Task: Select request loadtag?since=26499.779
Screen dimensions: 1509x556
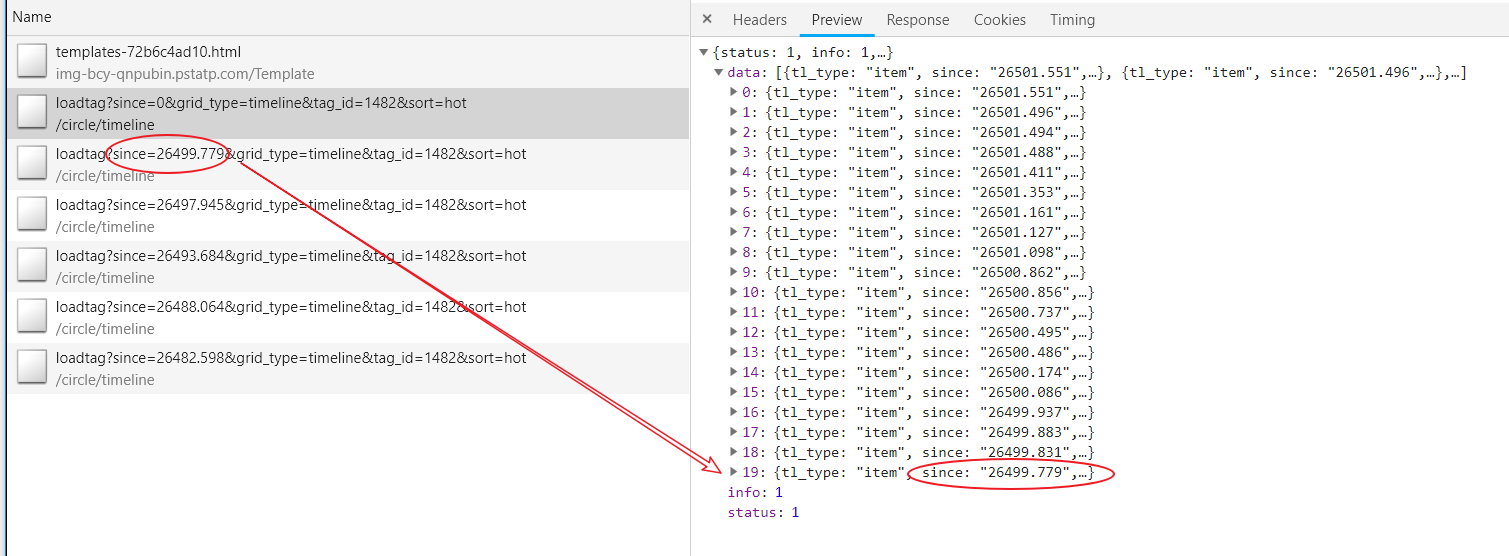Action: [347, 164]
